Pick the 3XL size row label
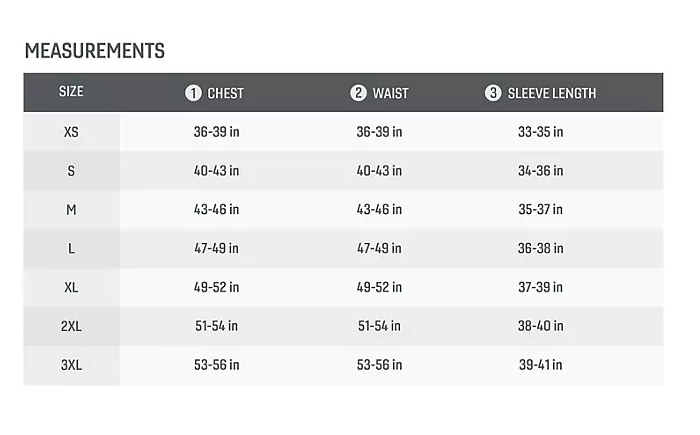 click(71, 365)
